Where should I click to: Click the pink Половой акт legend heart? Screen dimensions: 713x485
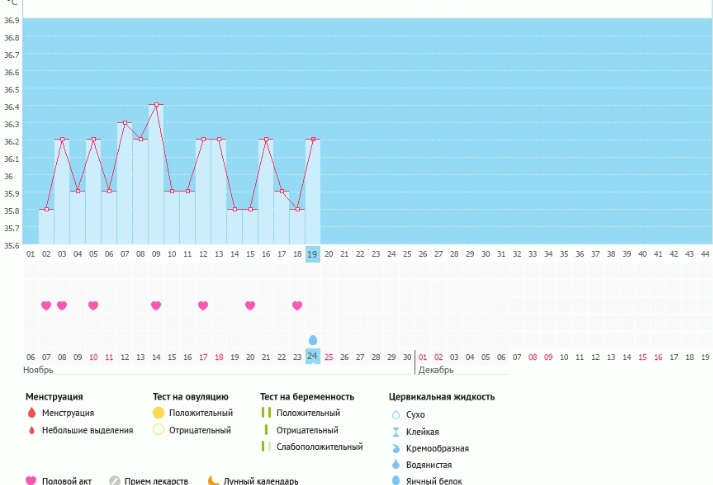pos(31,481)
